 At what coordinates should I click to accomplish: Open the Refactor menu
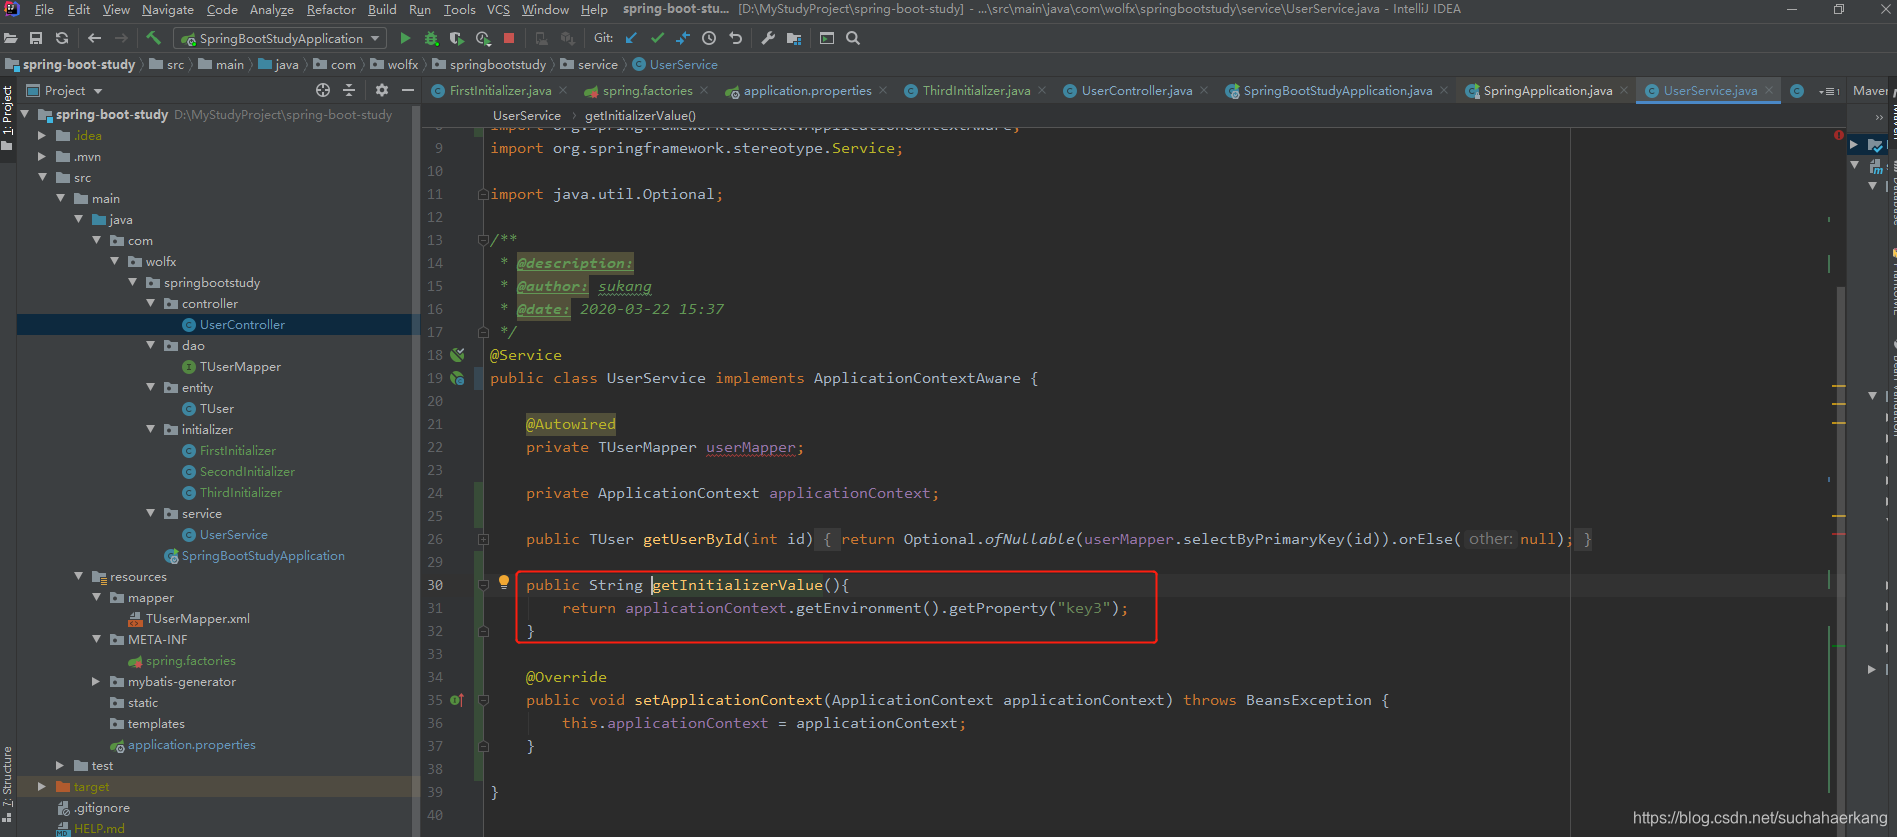point(331,9)
